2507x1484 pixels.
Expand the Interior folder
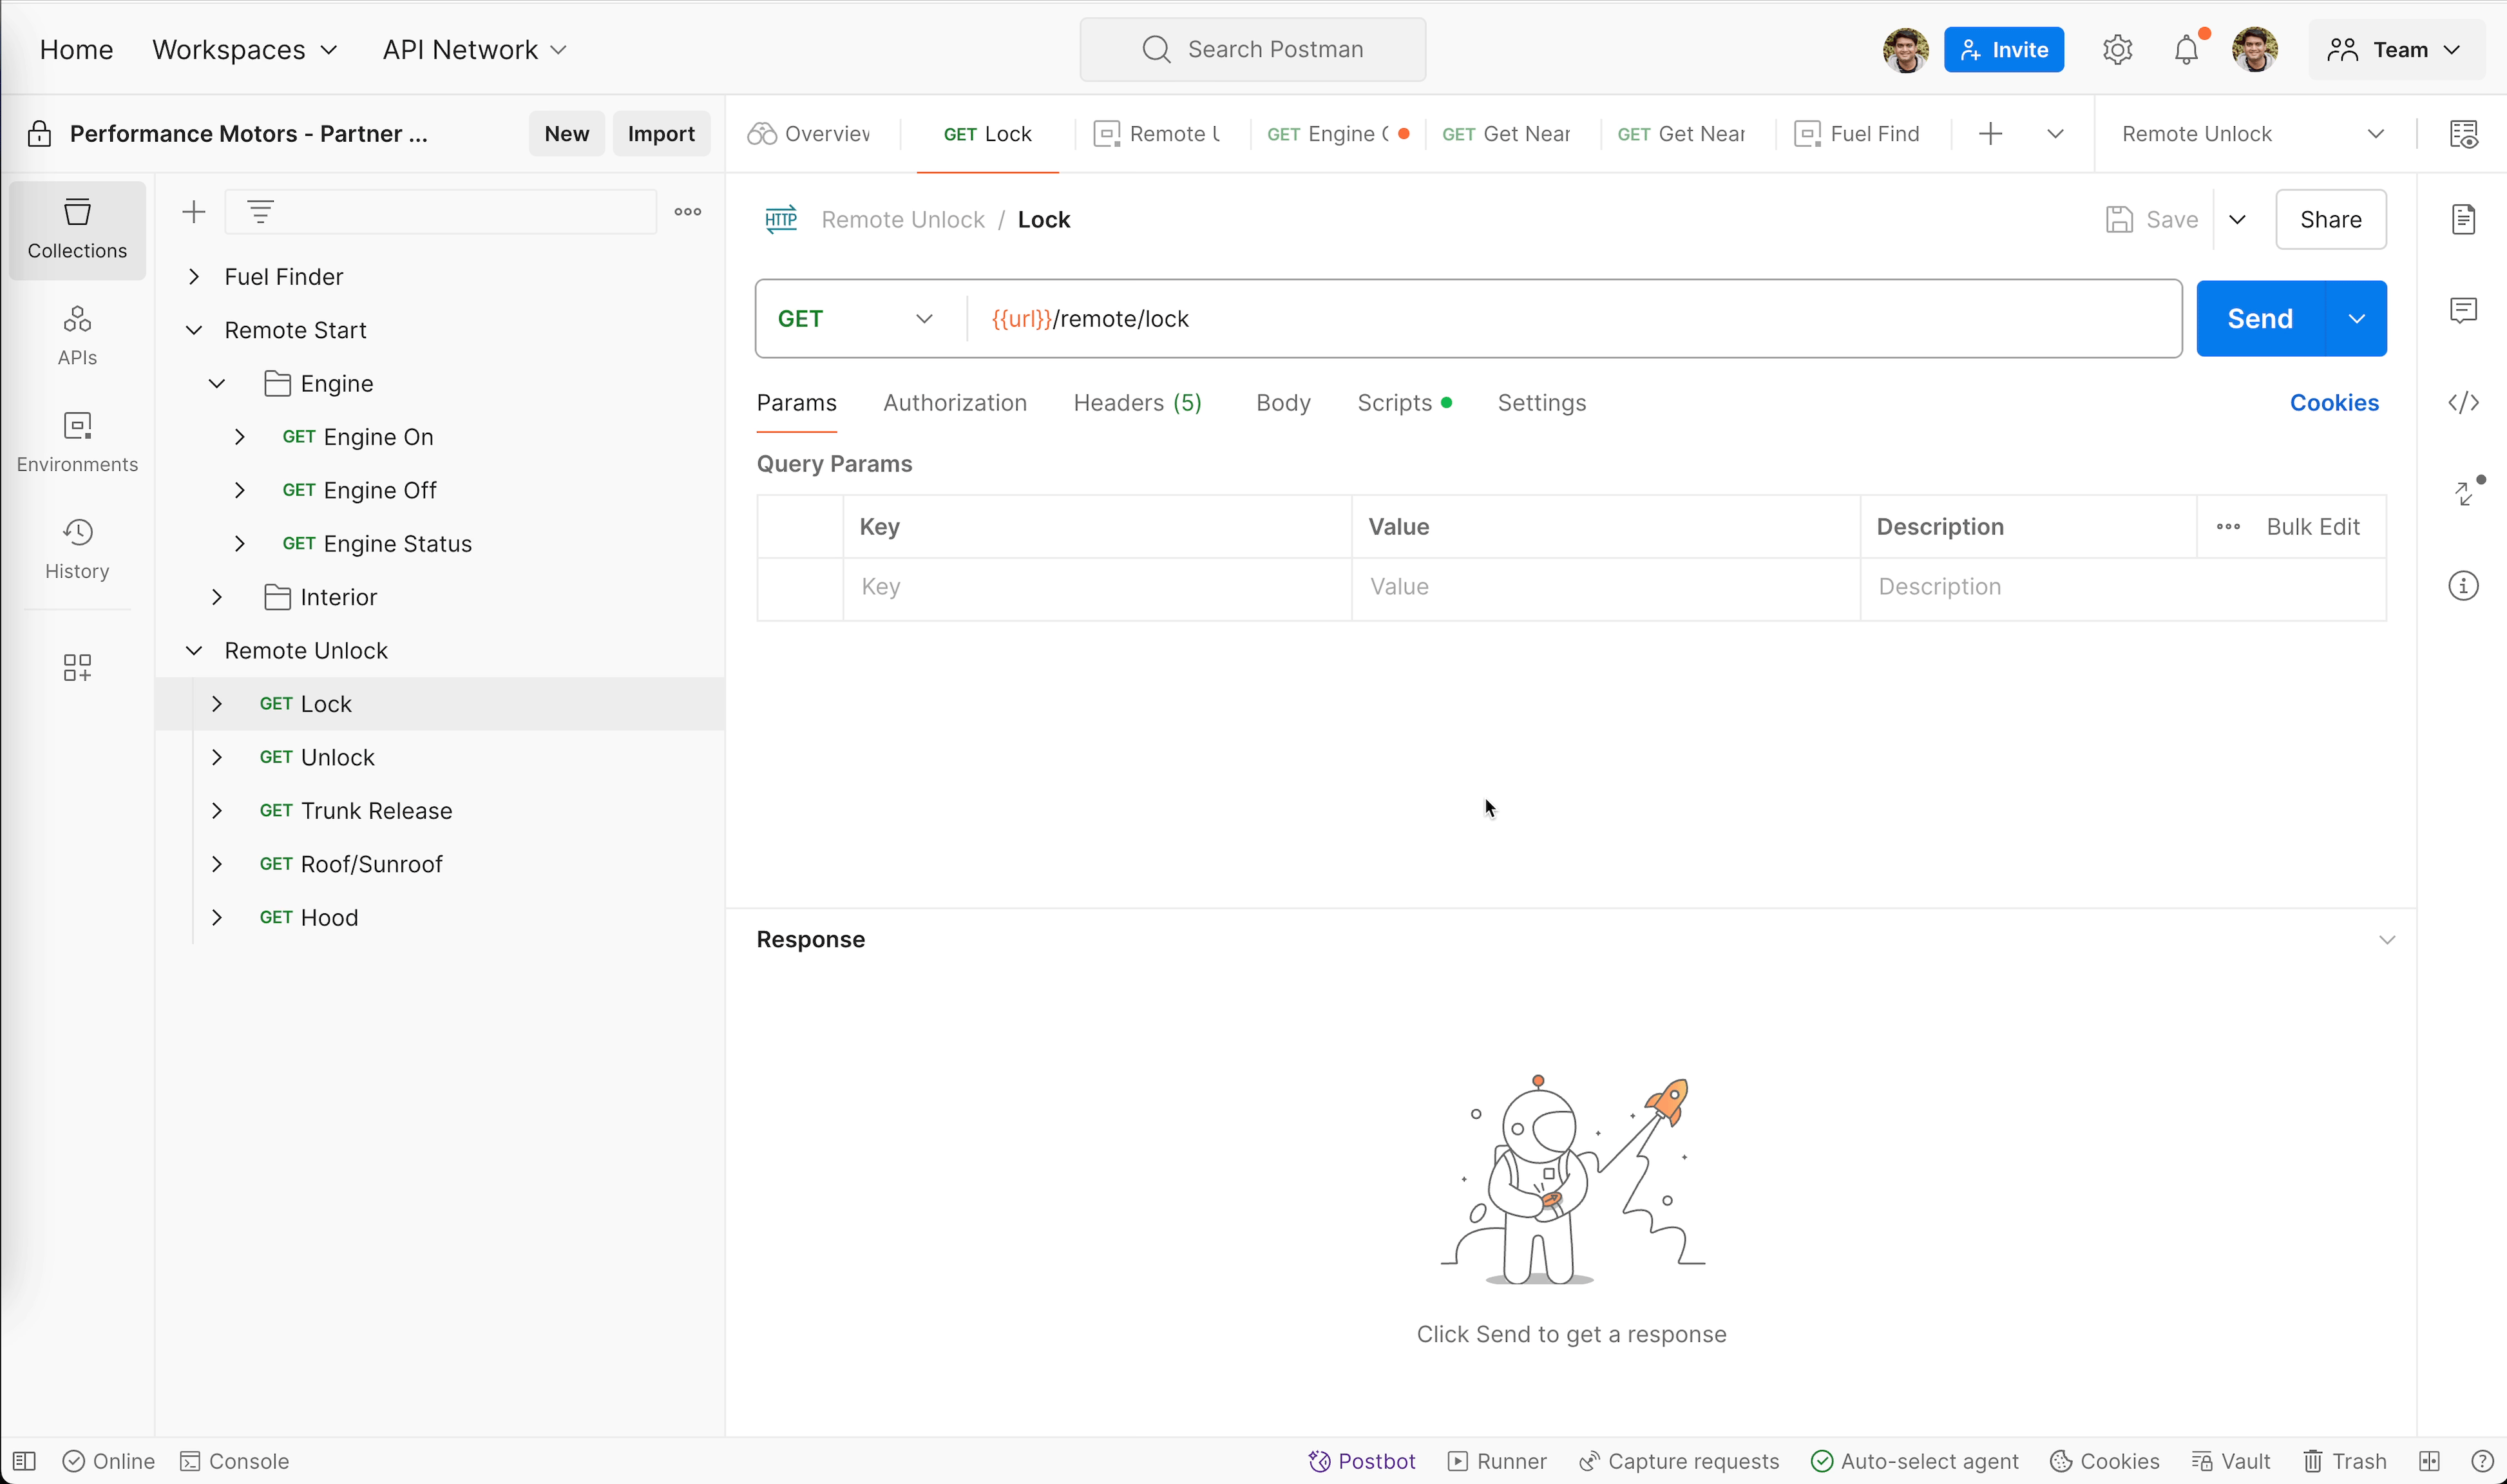pyautogui.click(x=217, y=597)
